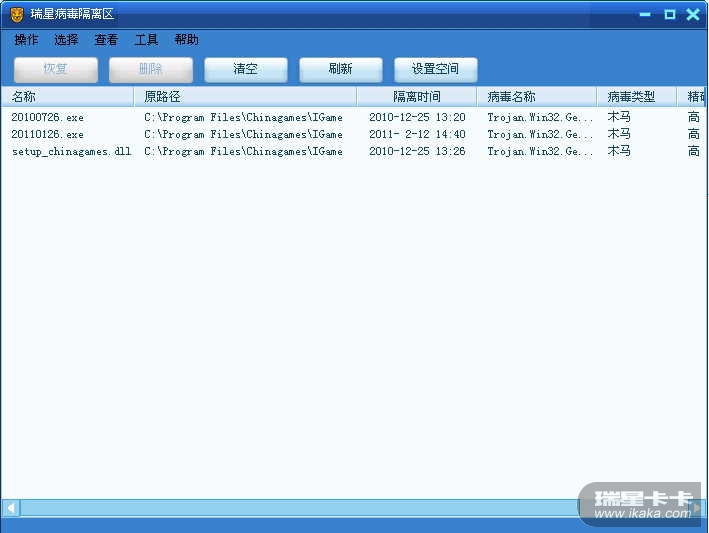
Task: Select the file 20110126.exe
Action: coord(47,134)
